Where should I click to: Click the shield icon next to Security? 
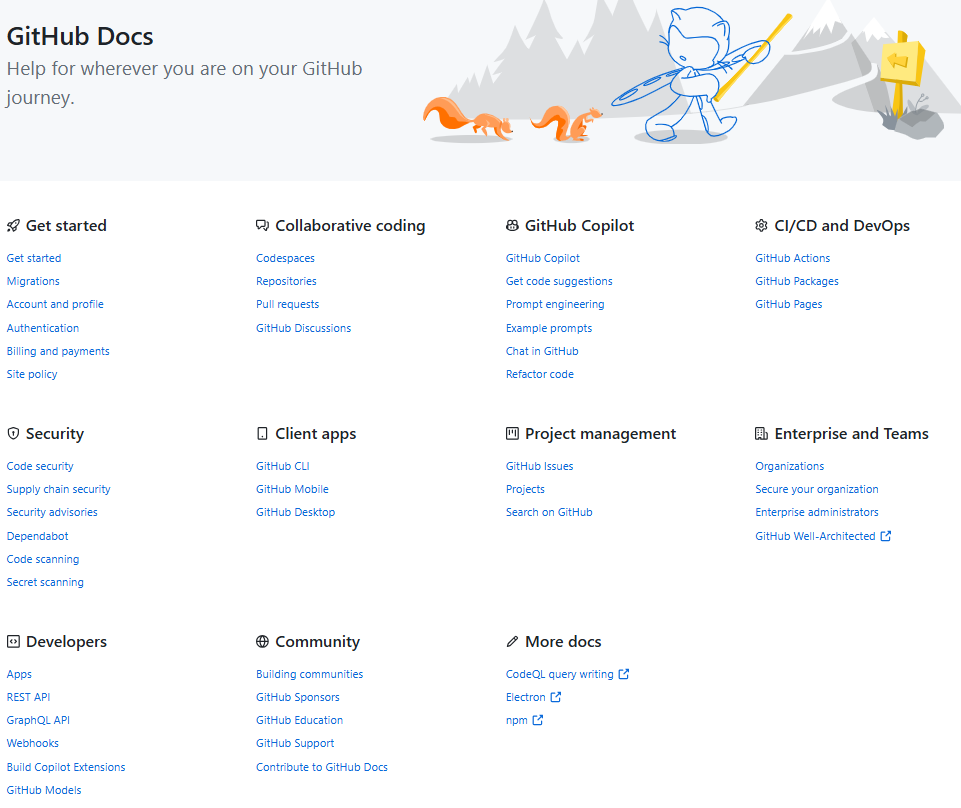click(x=12, y=433)
